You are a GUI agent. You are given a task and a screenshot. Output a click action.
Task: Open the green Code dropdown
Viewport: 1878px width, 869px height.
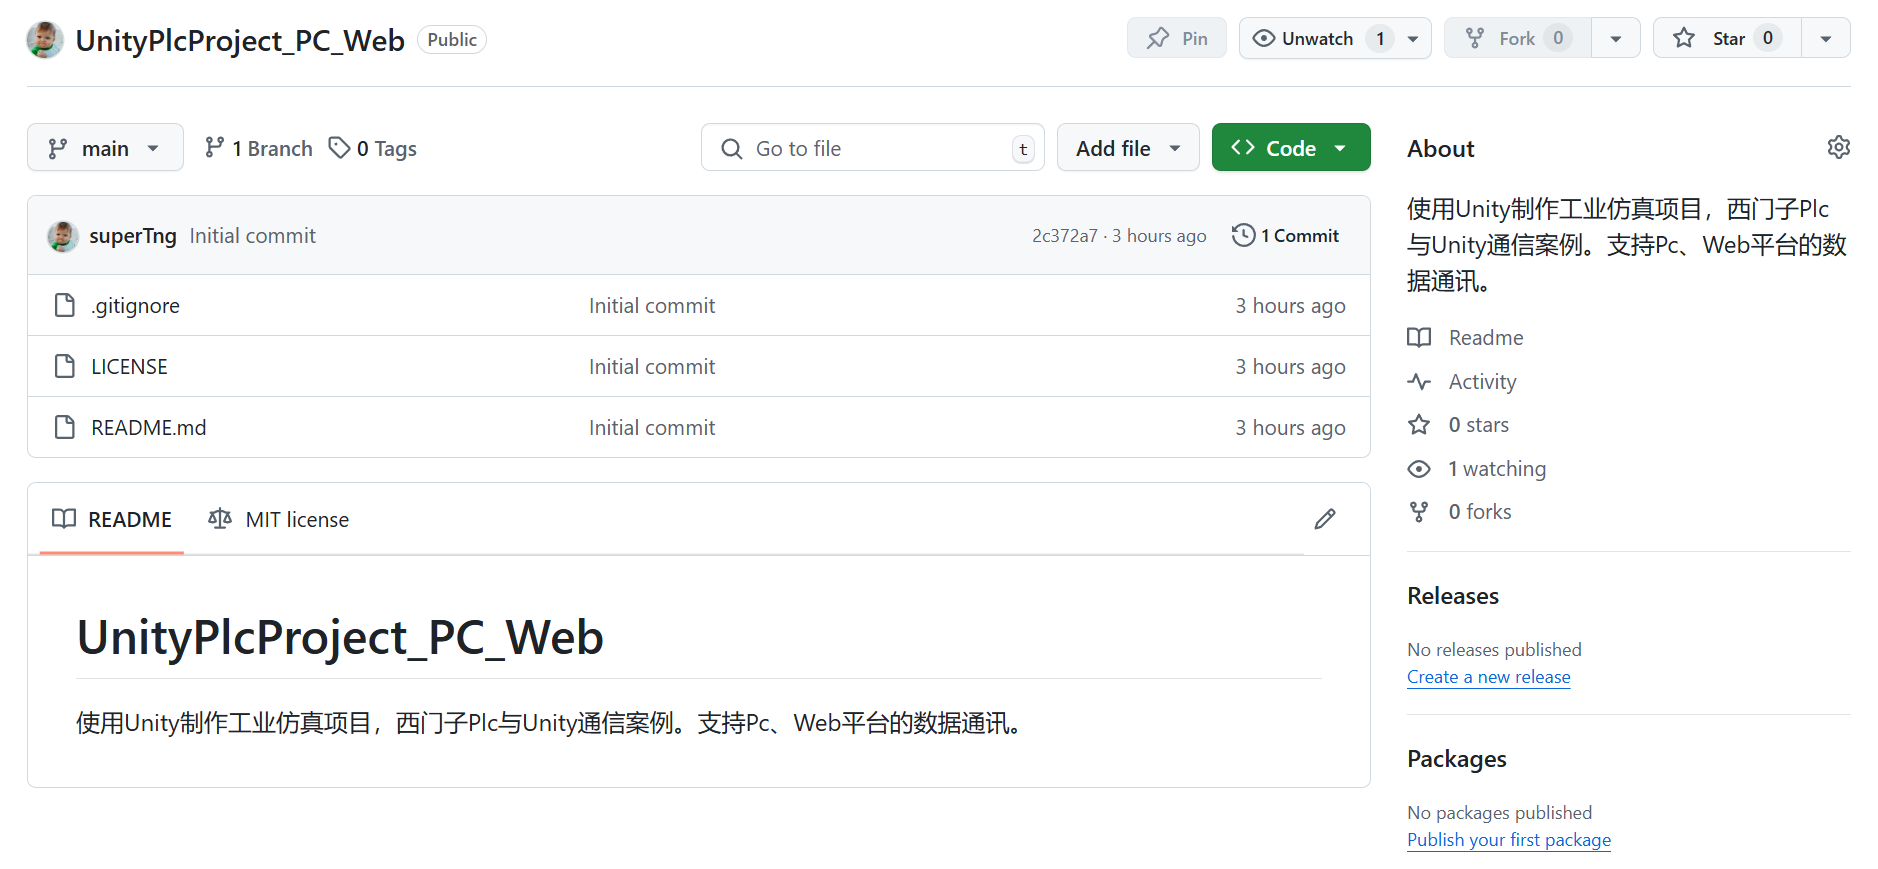tap(1291, 148)
